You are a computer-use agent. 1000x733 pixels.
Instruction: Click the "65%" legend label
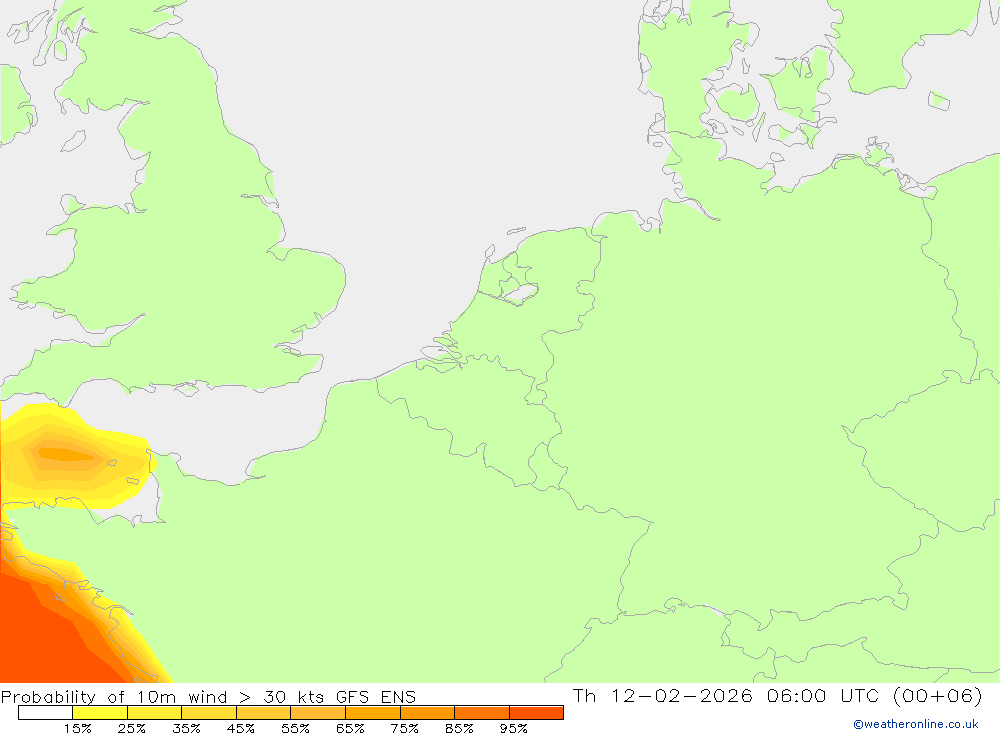(x=350, y=728)
